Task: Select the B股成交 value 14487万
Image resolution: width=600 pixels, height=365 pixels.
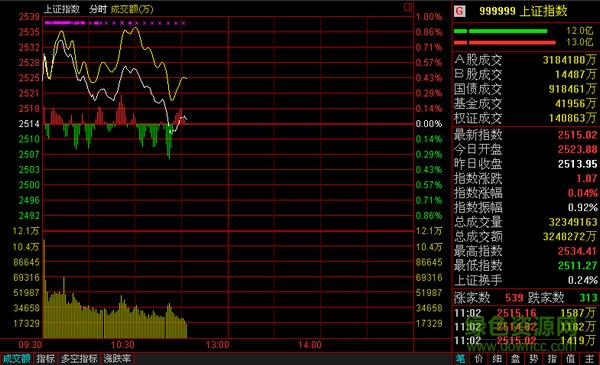Action: (576, 74)
